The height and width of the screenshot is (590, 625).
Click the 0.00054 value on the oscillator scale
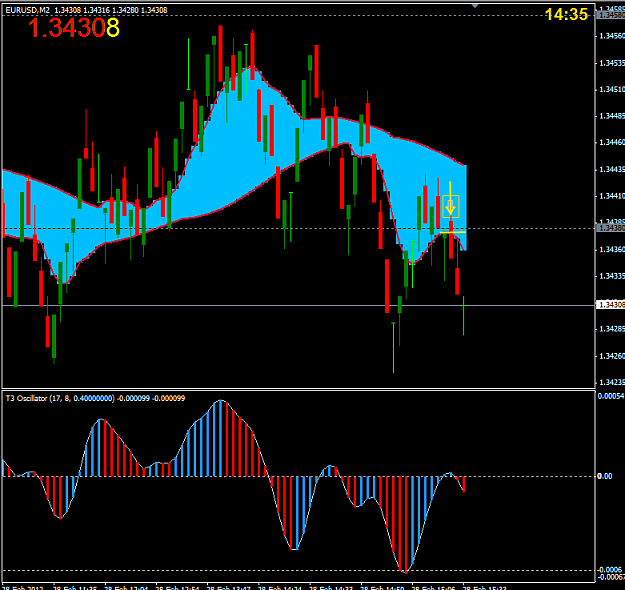(x=611, y=396)
